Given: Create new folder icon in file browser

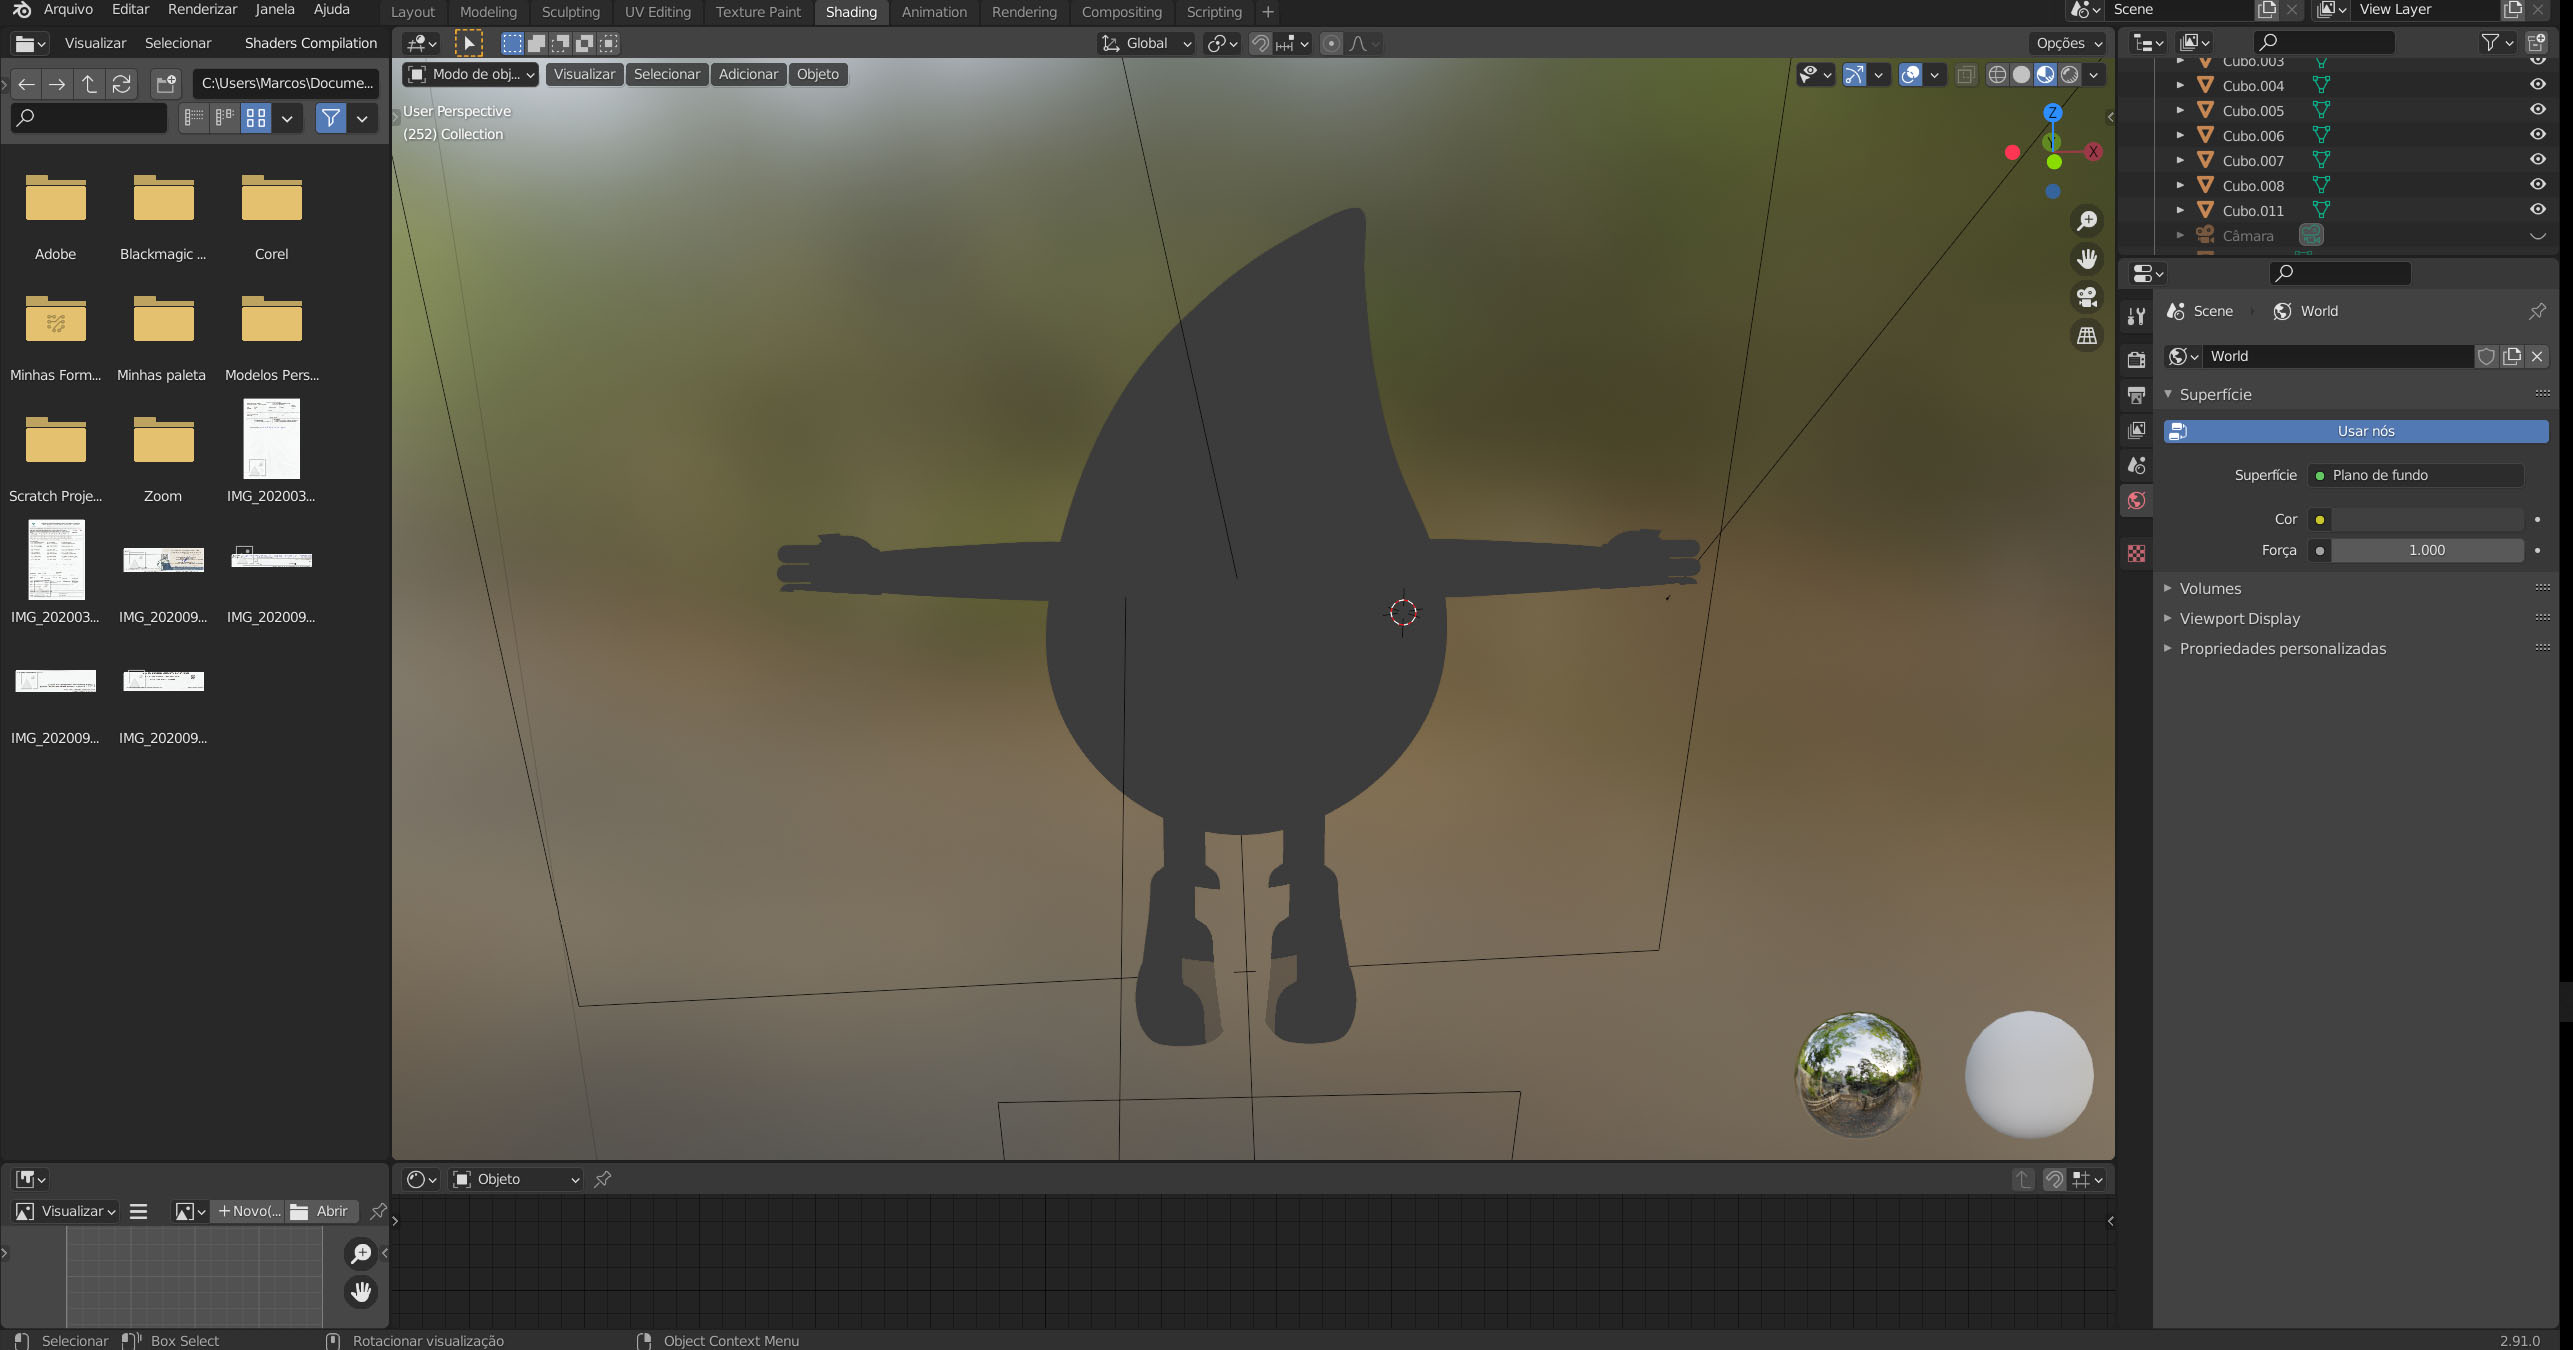Looking at the screenshot, I should pos(166,84).
